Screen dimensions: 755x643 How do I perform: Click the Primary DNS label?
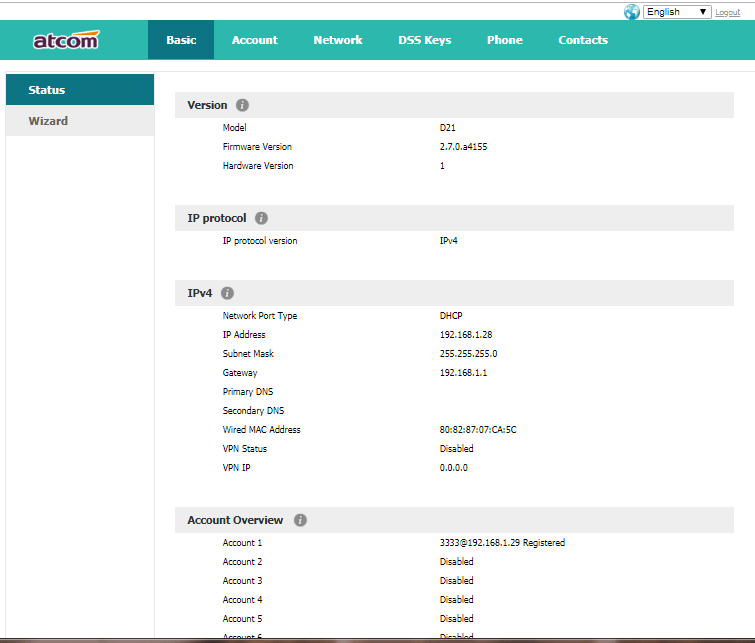tap(247, 392)
